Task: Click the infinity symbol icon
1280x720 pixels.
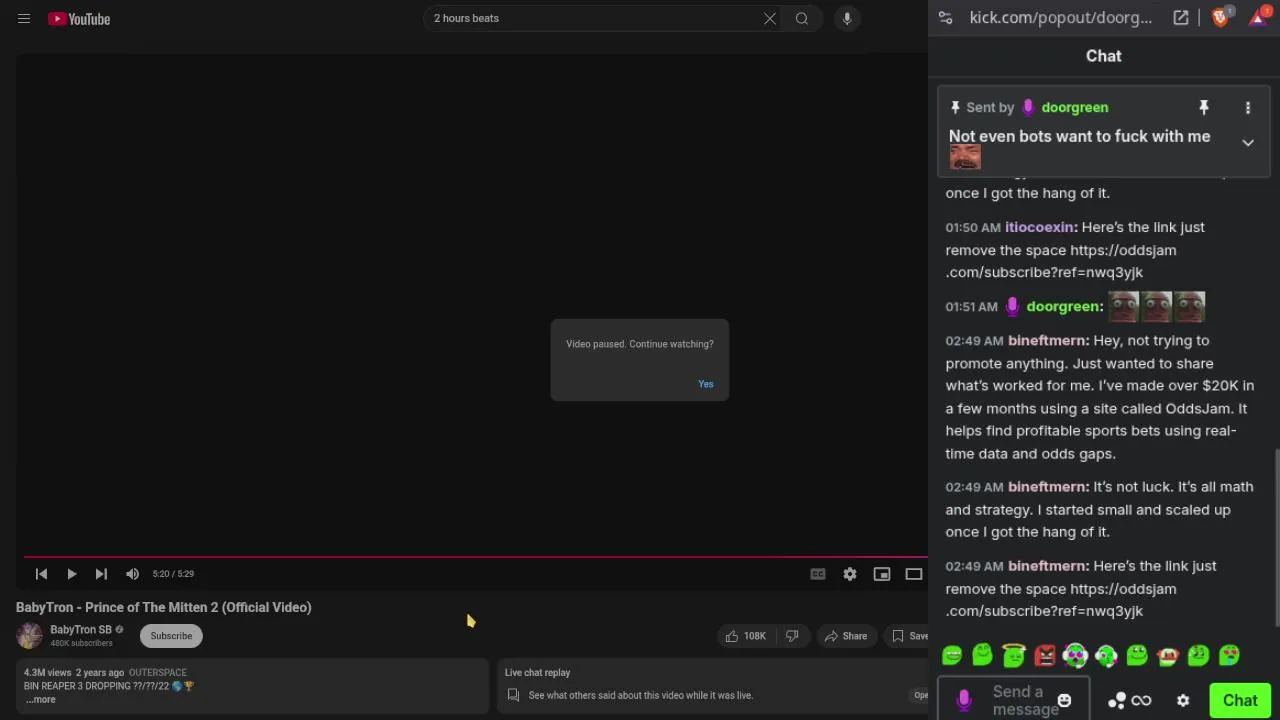Action: (x=1141, y=700)
